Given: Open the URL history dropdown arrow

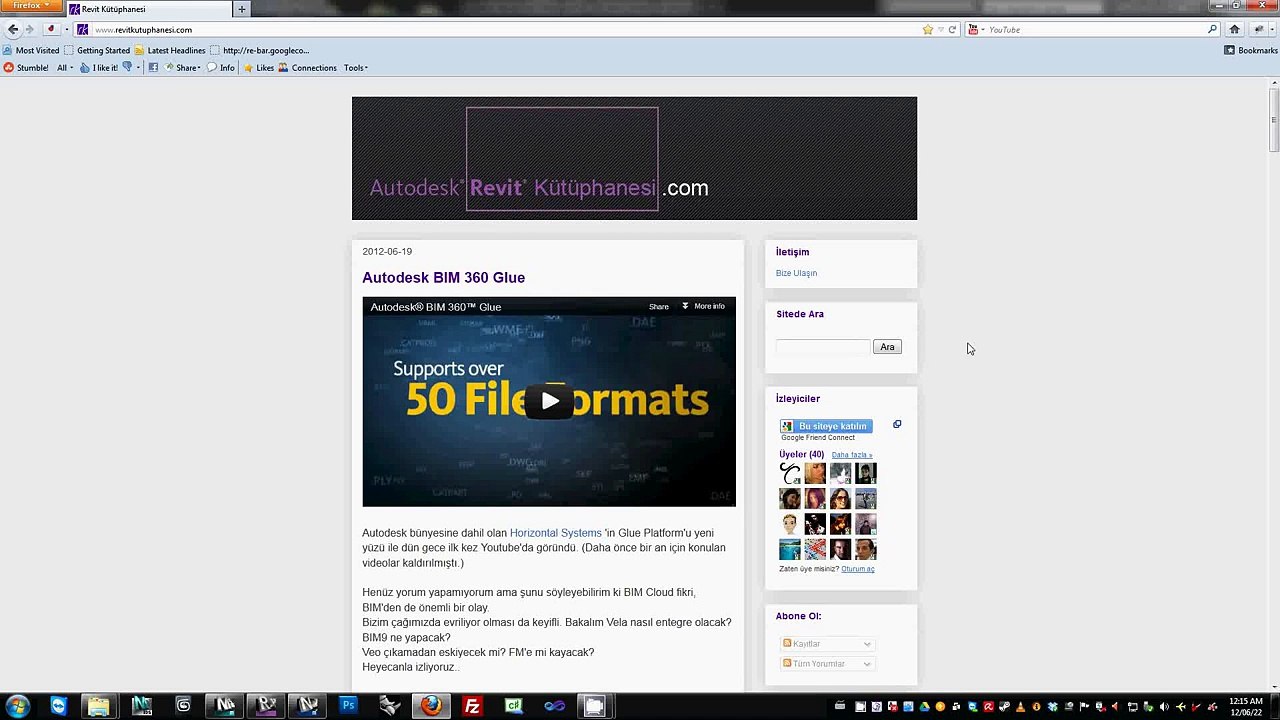Looking at the screenshot, I should pos(940,30).
